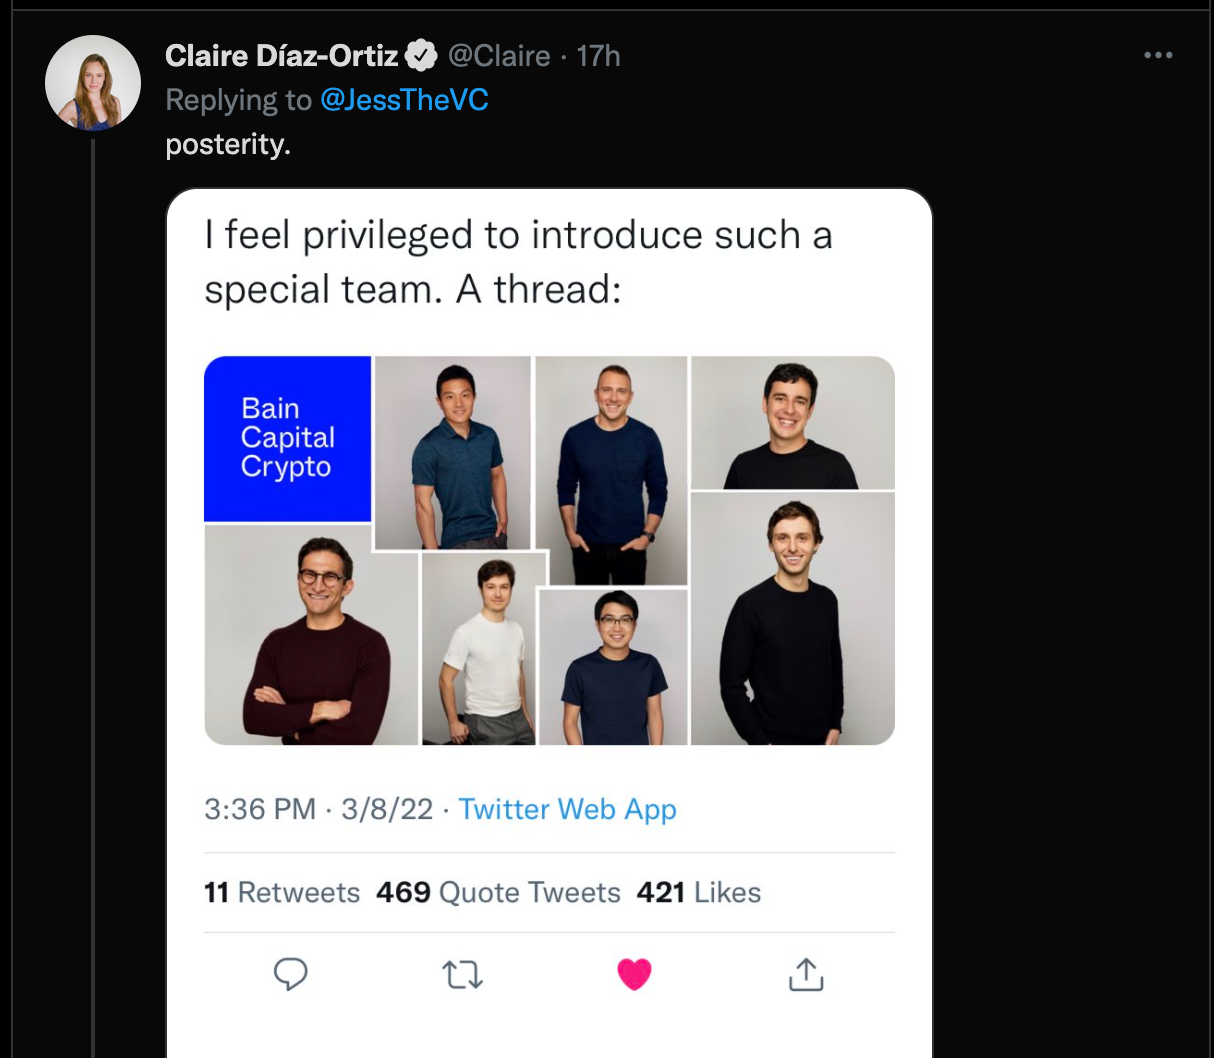Click the reply speech bubble icon
This screenshot has width=1214, height=1058.
[x=290, y=973]
